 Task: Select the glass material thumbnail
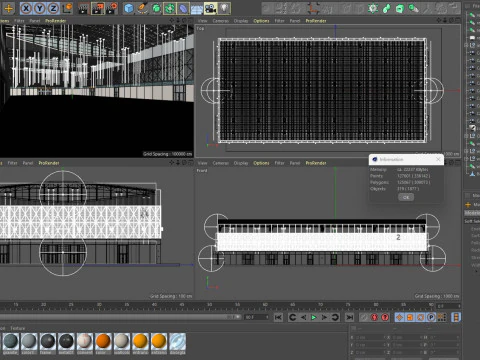[177, 341]
